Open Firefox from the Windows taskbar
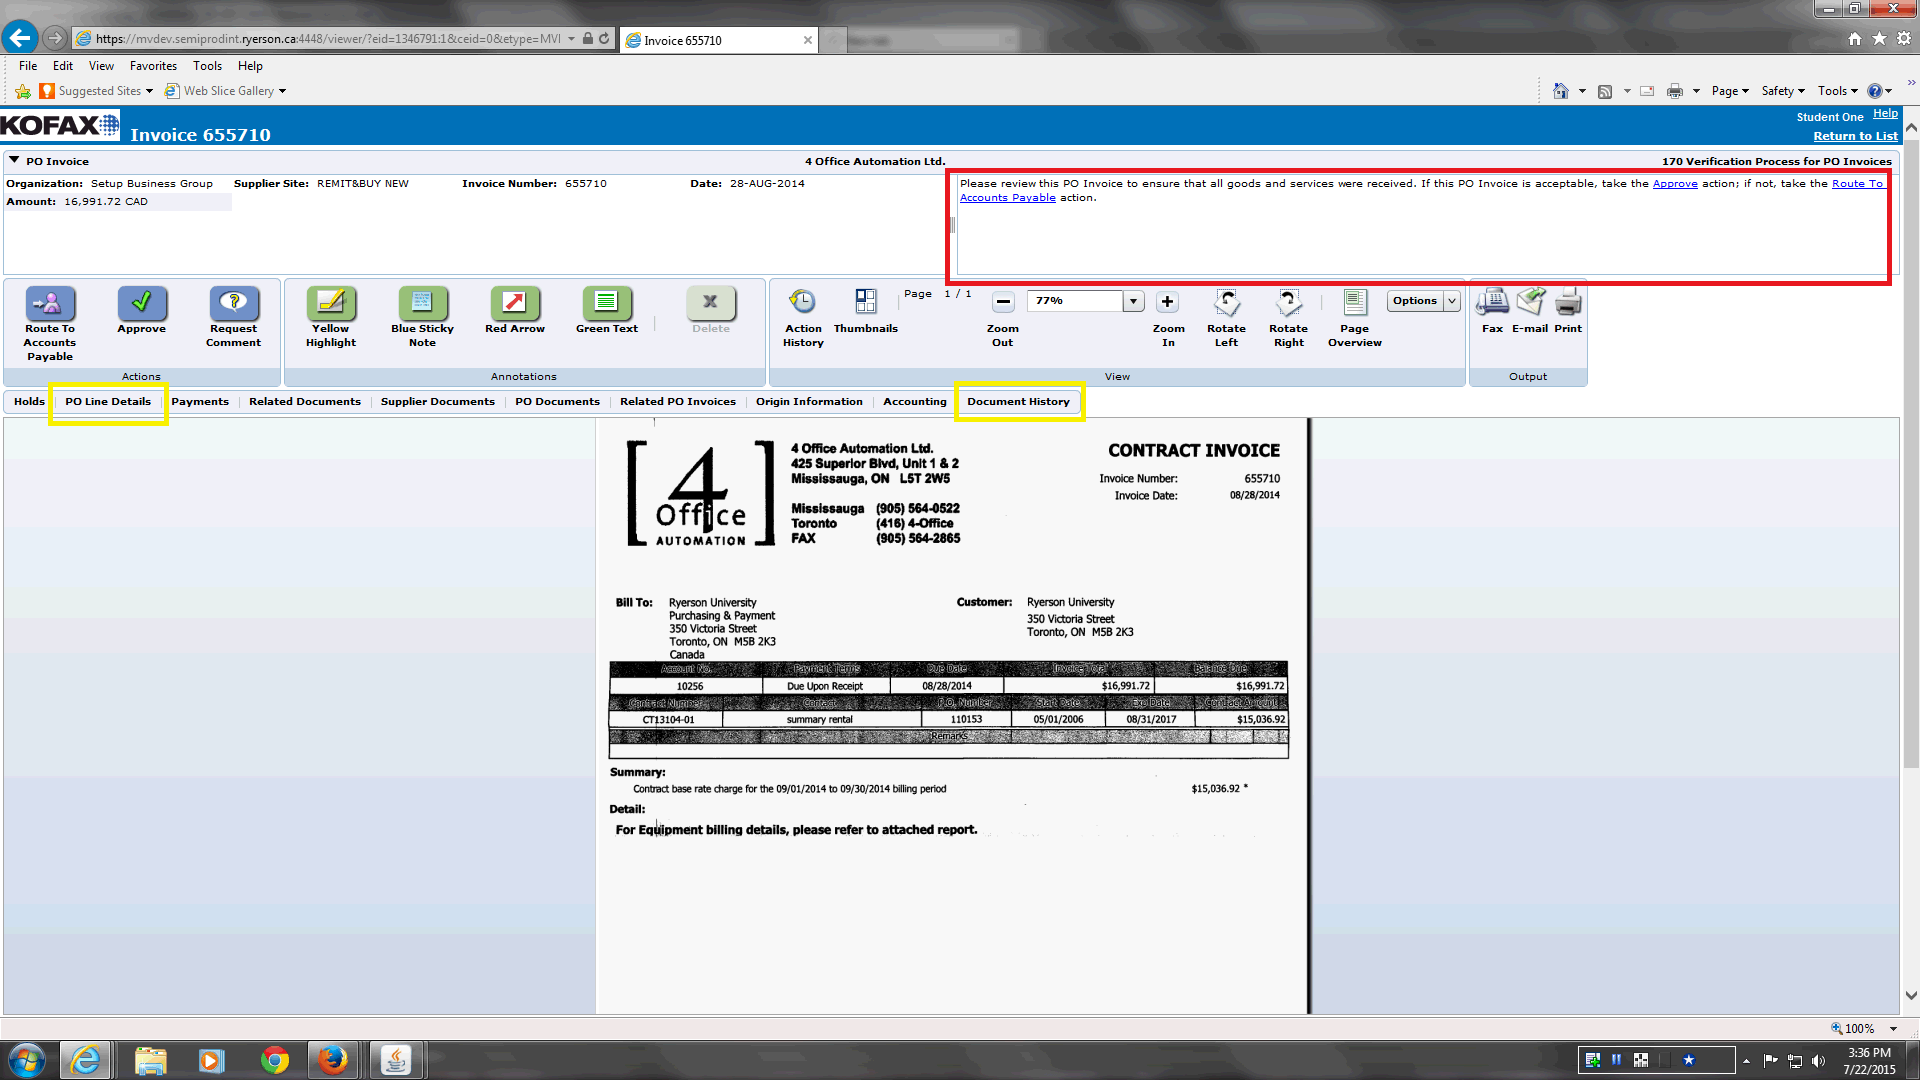The height and width of the screenshot is (1080, 1920). coord(333,1060)
